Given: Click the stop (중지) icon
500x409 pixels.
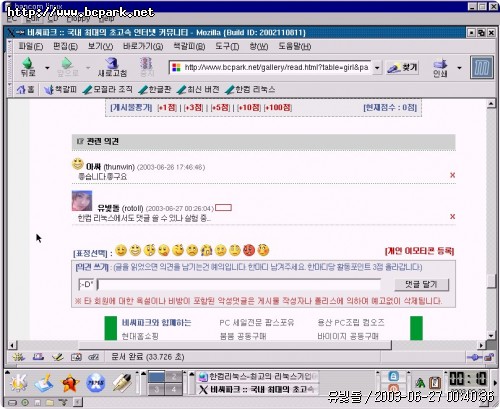Looking at the screenshot, I should pyautogui.click(x=146, y=67).
